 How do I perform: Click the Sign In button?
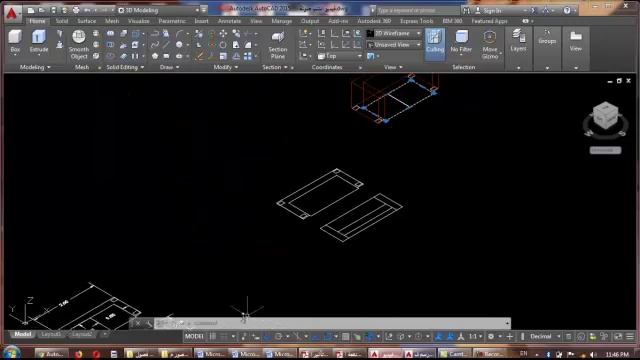point(489,11)
